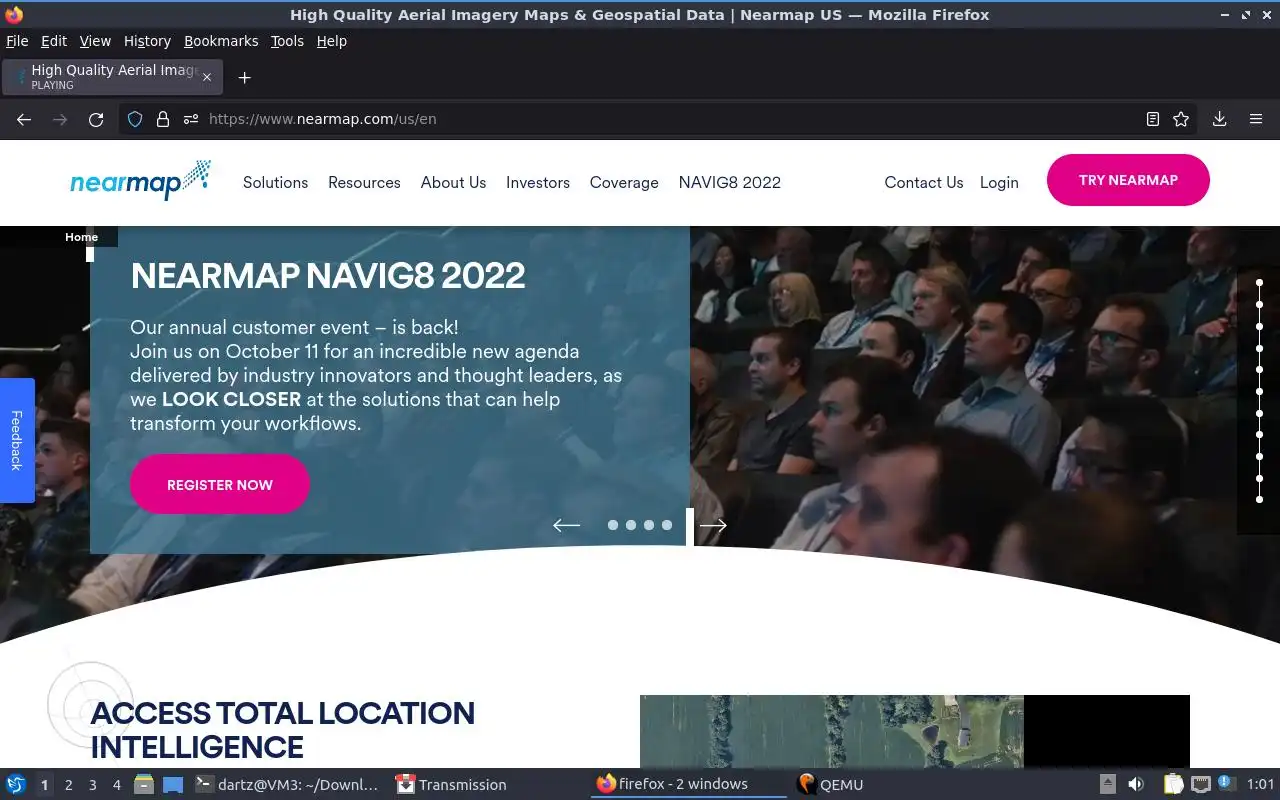Open Firefox downloads panel

tap(1219, 119)
